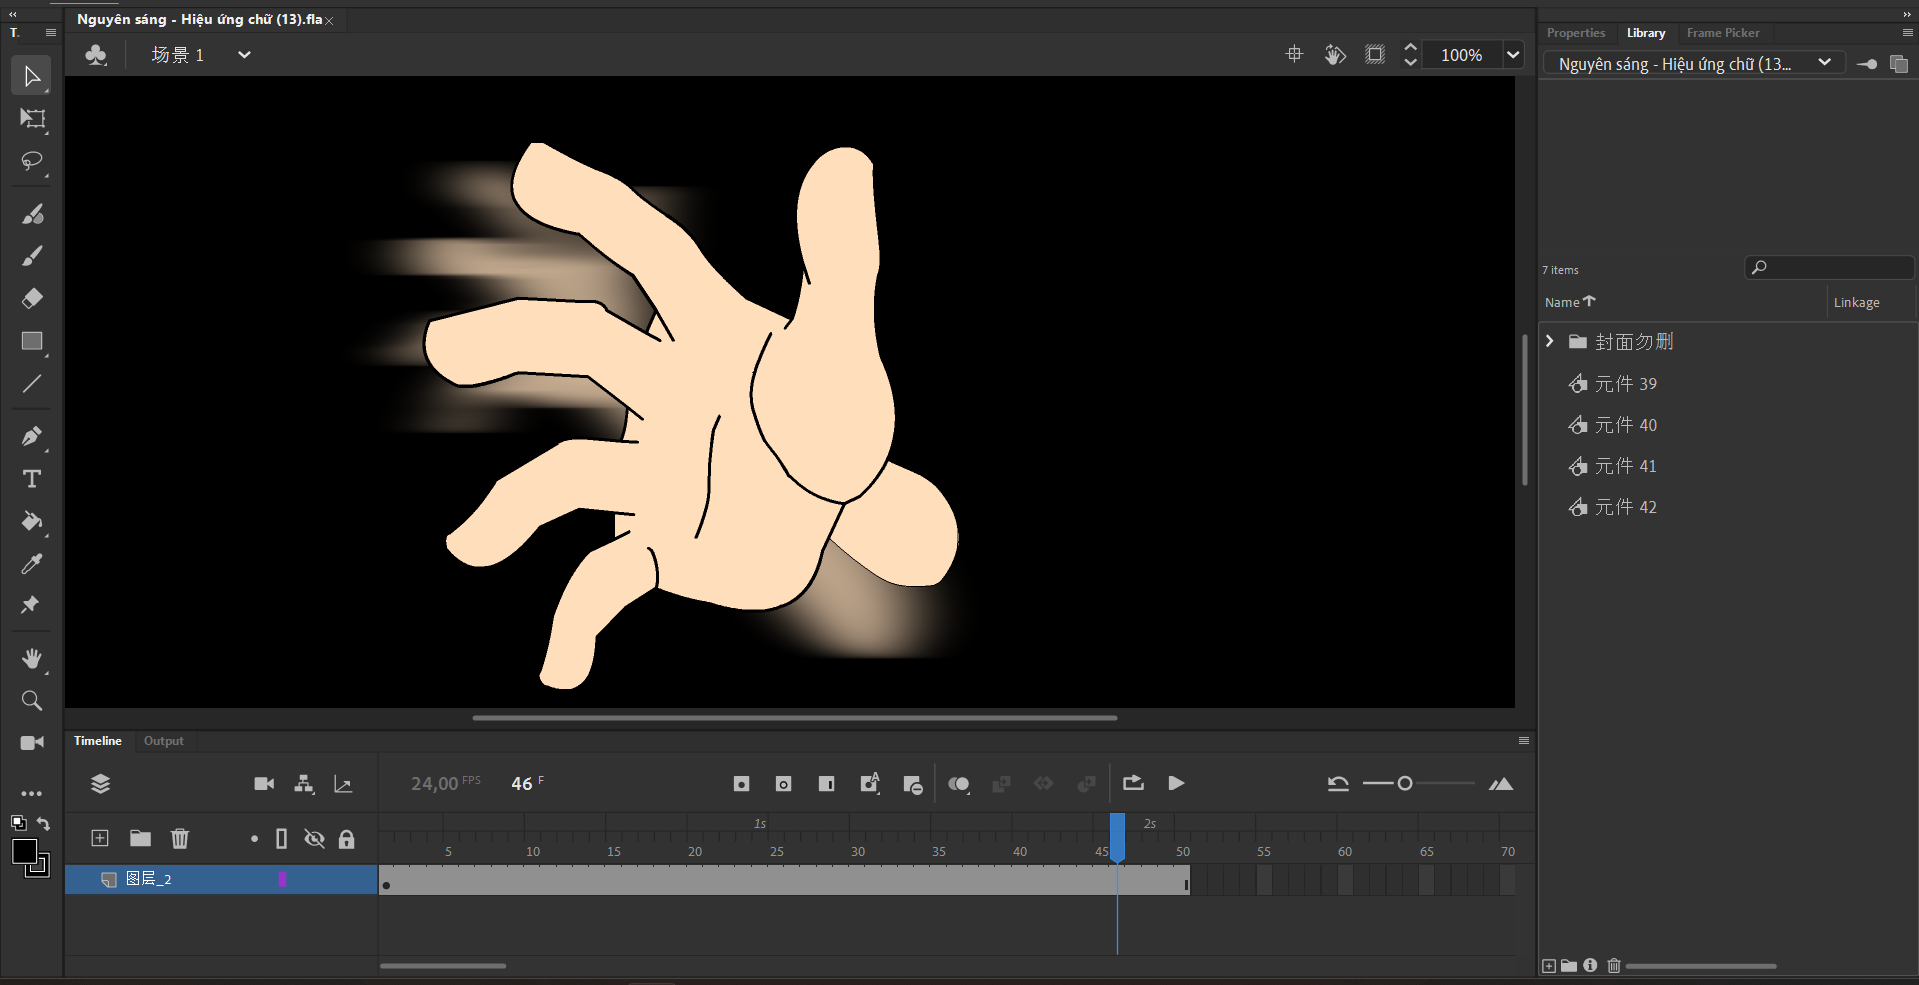Click the Zoom tool in toolbar
The height and width of the screenshot is (985, 1919).
(x=32, y=700)
